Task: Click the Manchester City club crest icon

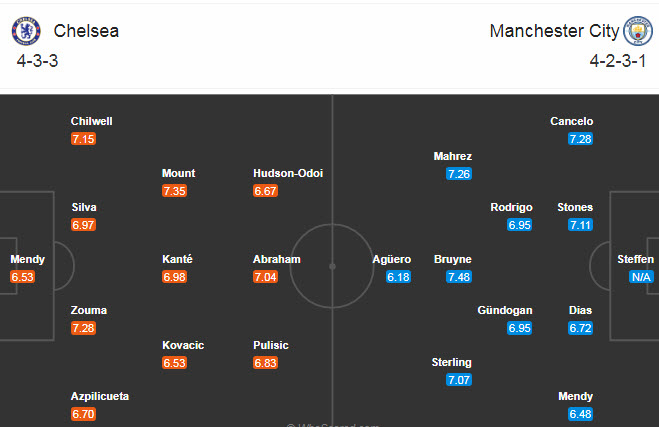Action: coord(637,31)
